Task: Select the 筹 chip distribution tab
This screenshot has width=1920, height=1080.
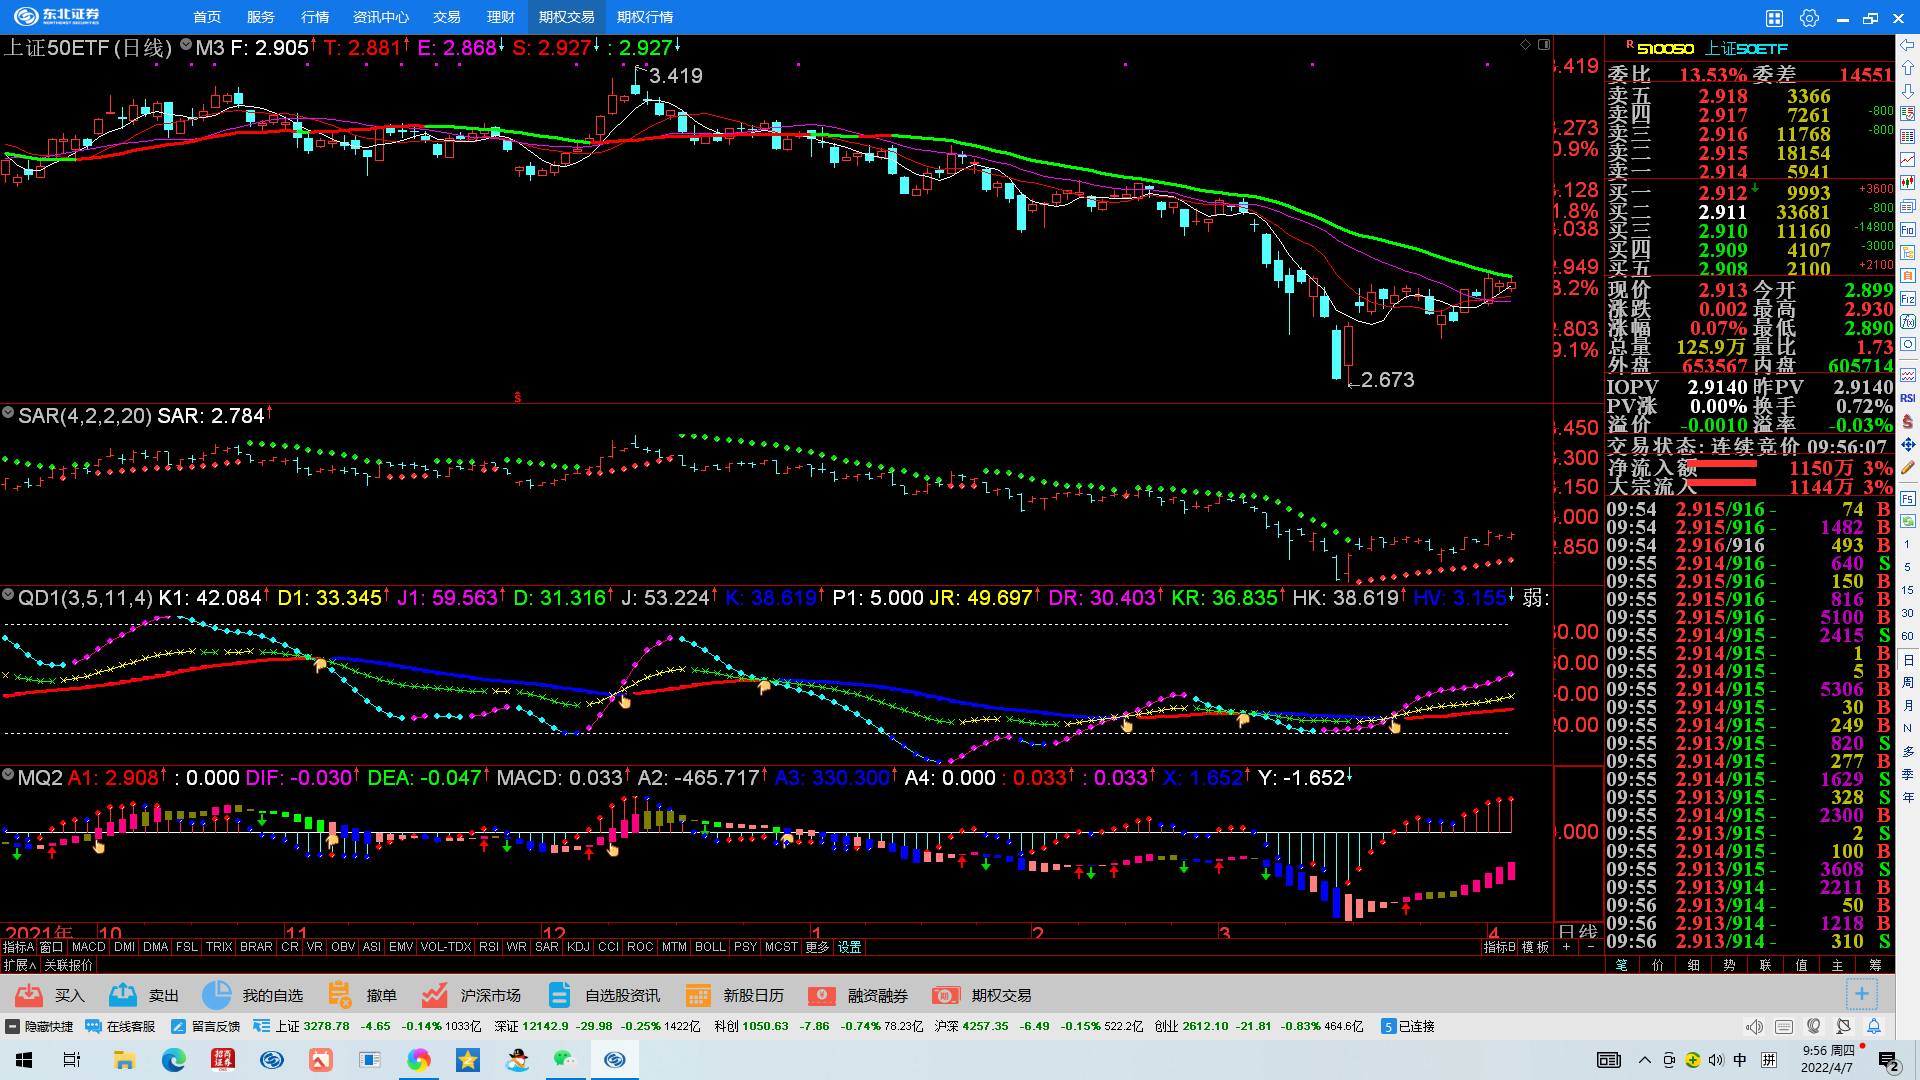Action: 1875,965
